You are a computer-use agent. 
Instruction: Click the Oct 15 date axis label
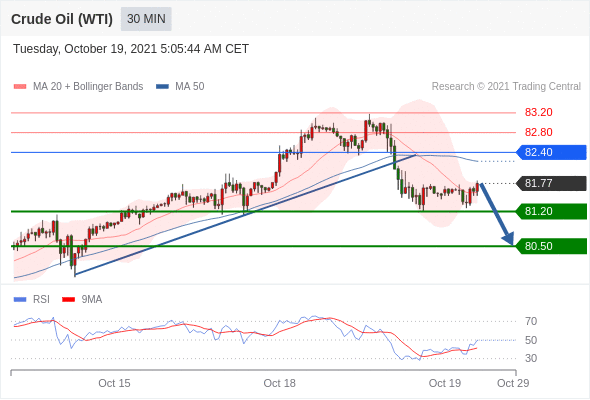click(x=114, y=383)
